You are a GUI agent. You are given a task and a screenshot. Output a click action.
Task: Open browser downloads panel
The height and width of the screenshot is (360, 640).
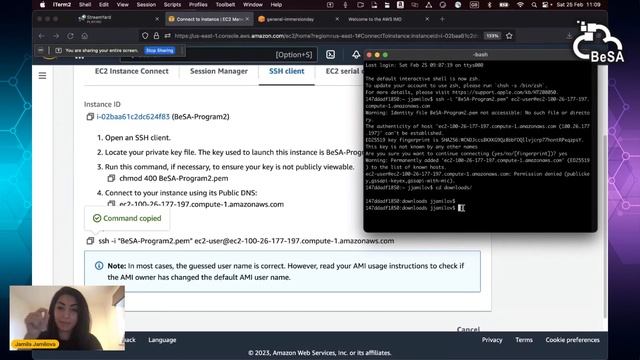click(x=569, y=36)
